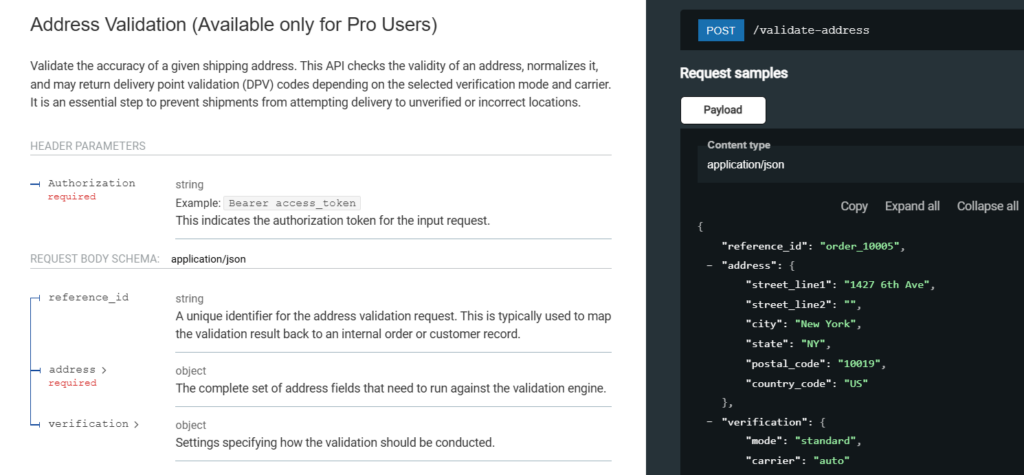The image size is (1024, 475).
Task: Click the Request samples heading
Action: coord(733,73)
